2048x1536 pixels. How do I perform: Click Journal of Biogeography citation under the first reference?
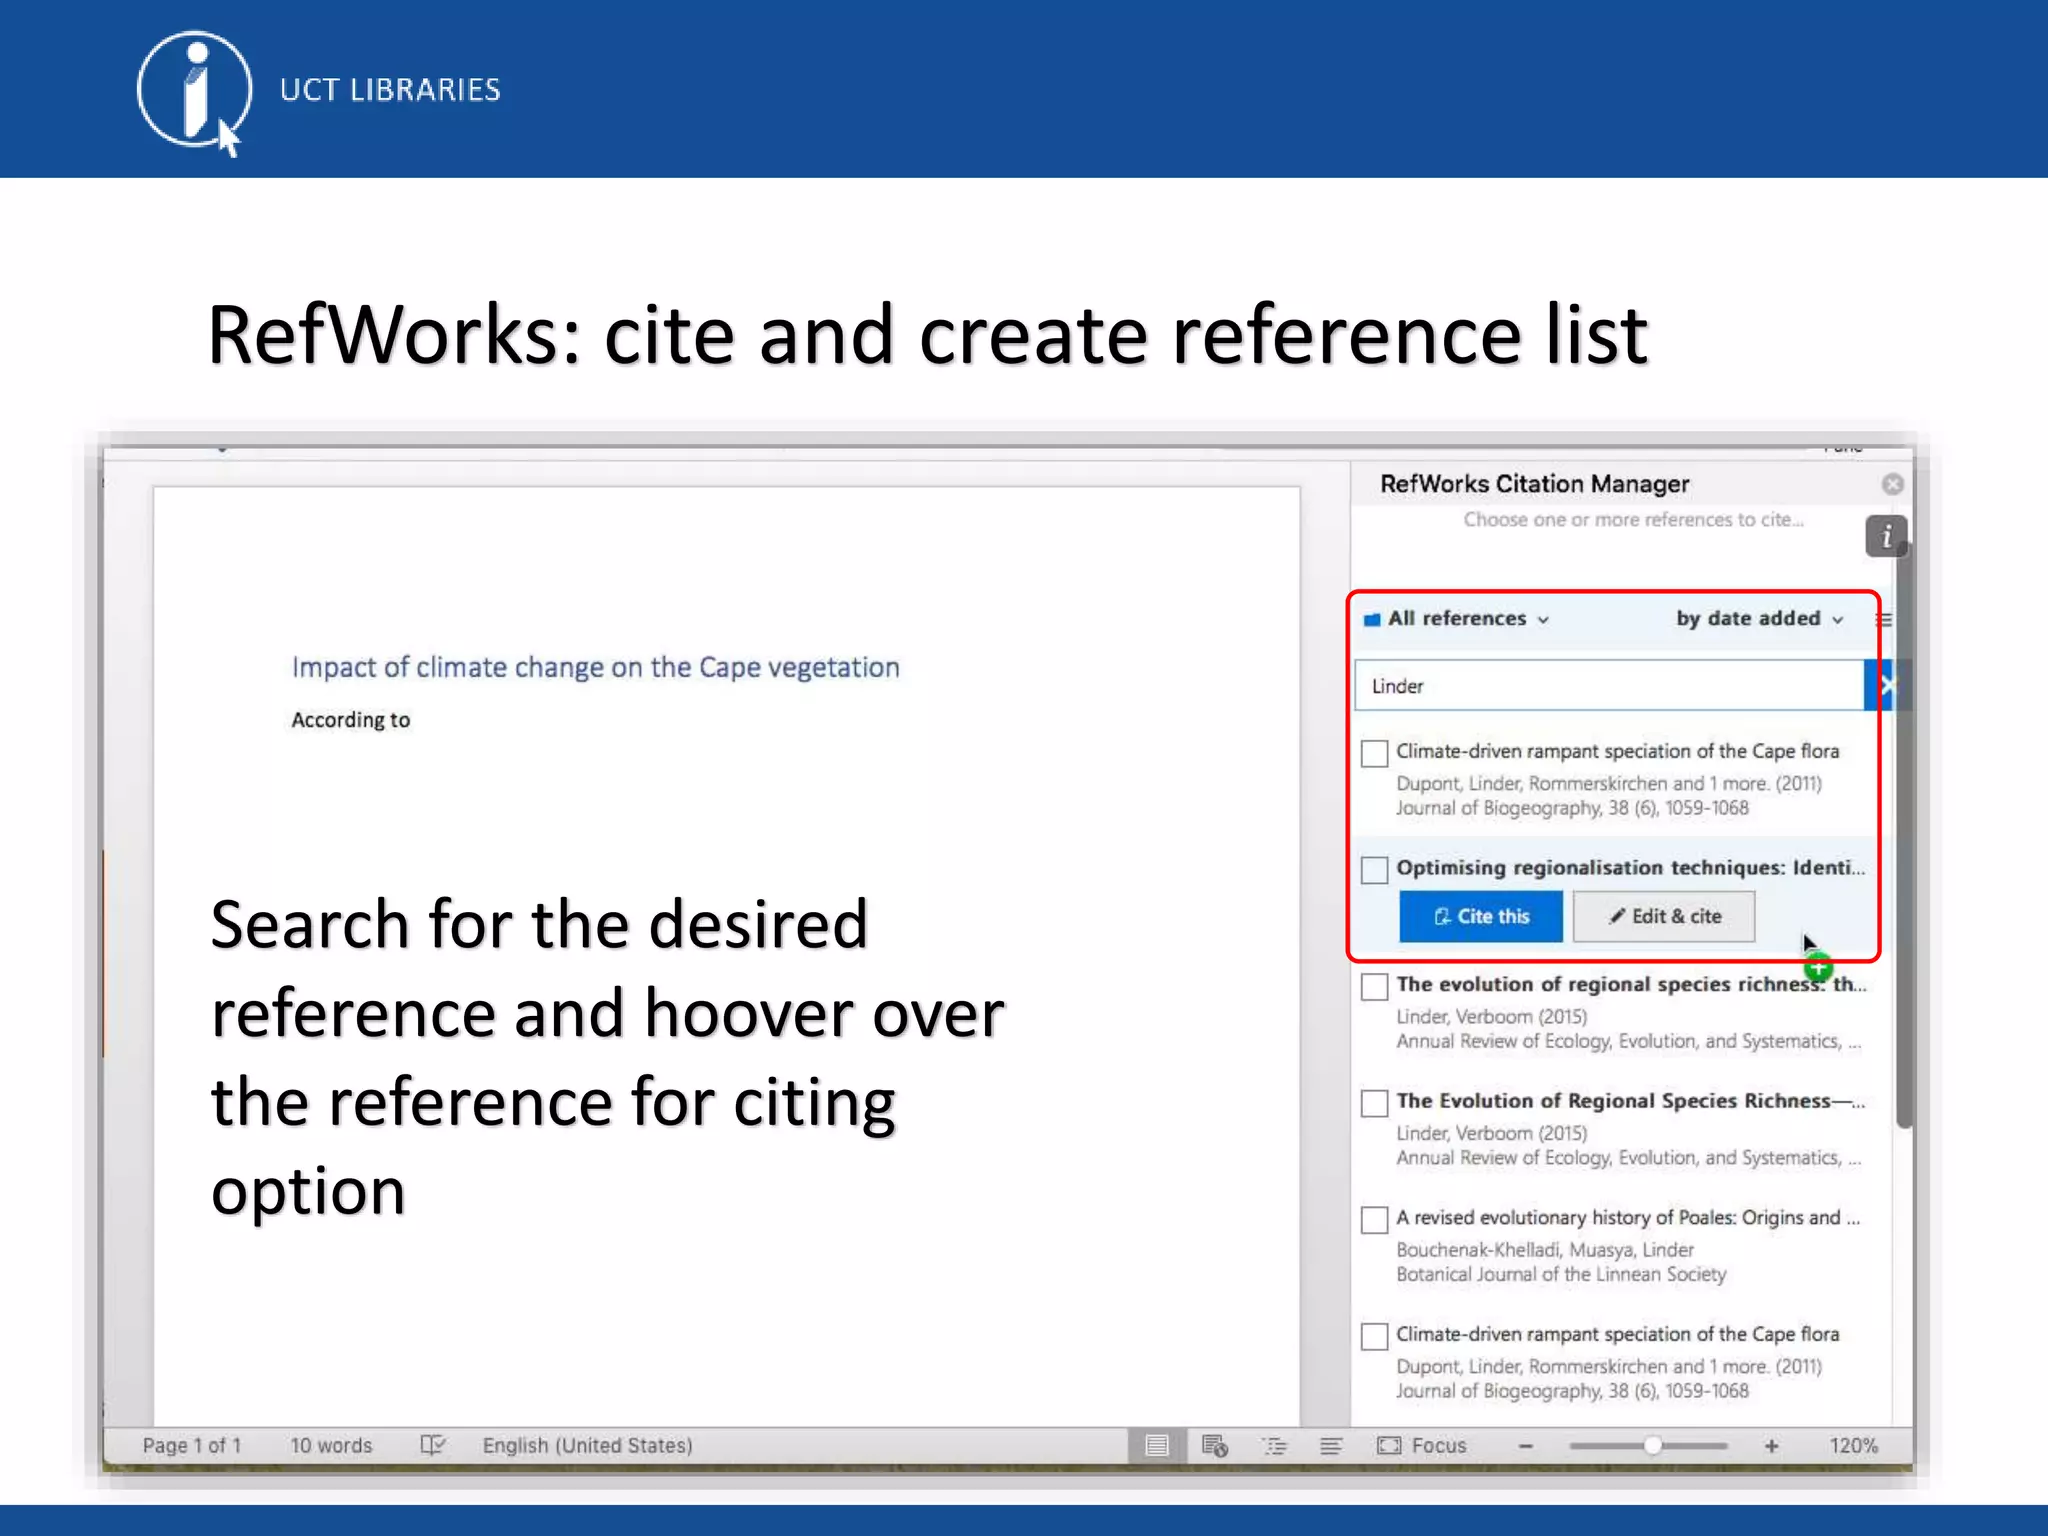pos(1572,808)
